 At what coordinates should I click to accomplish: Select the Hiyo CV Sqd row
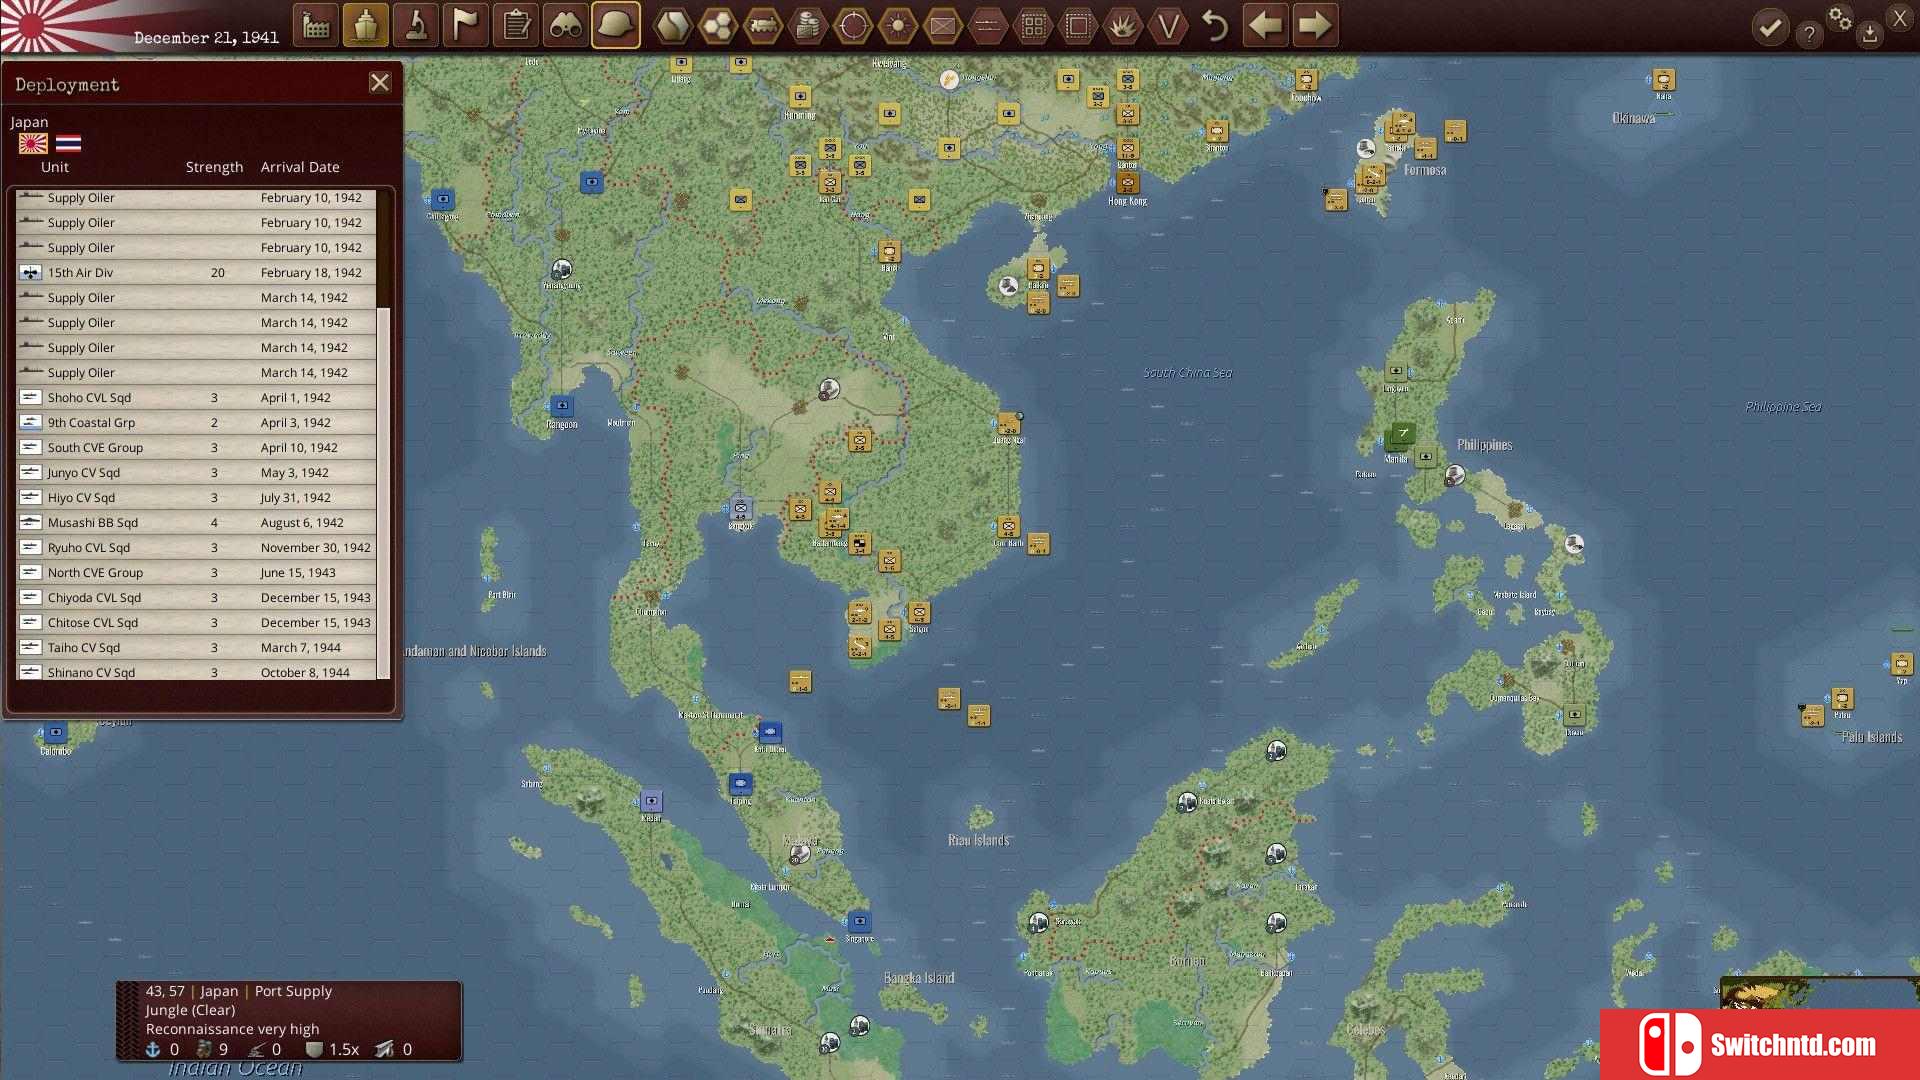click(196, 497)
